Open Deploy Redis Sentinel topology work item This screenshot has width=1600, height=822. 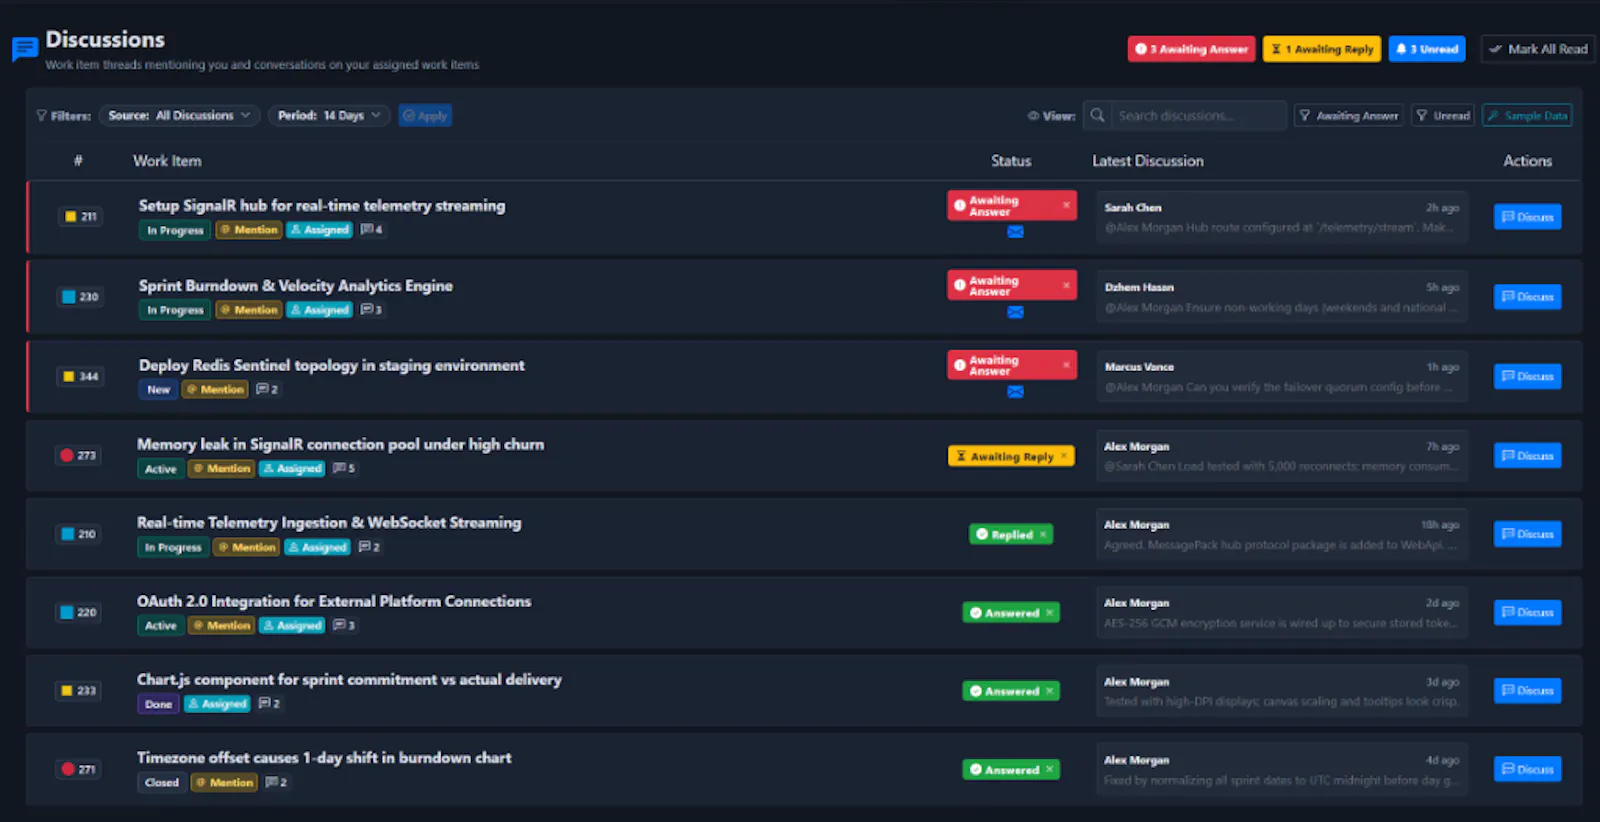332,366
